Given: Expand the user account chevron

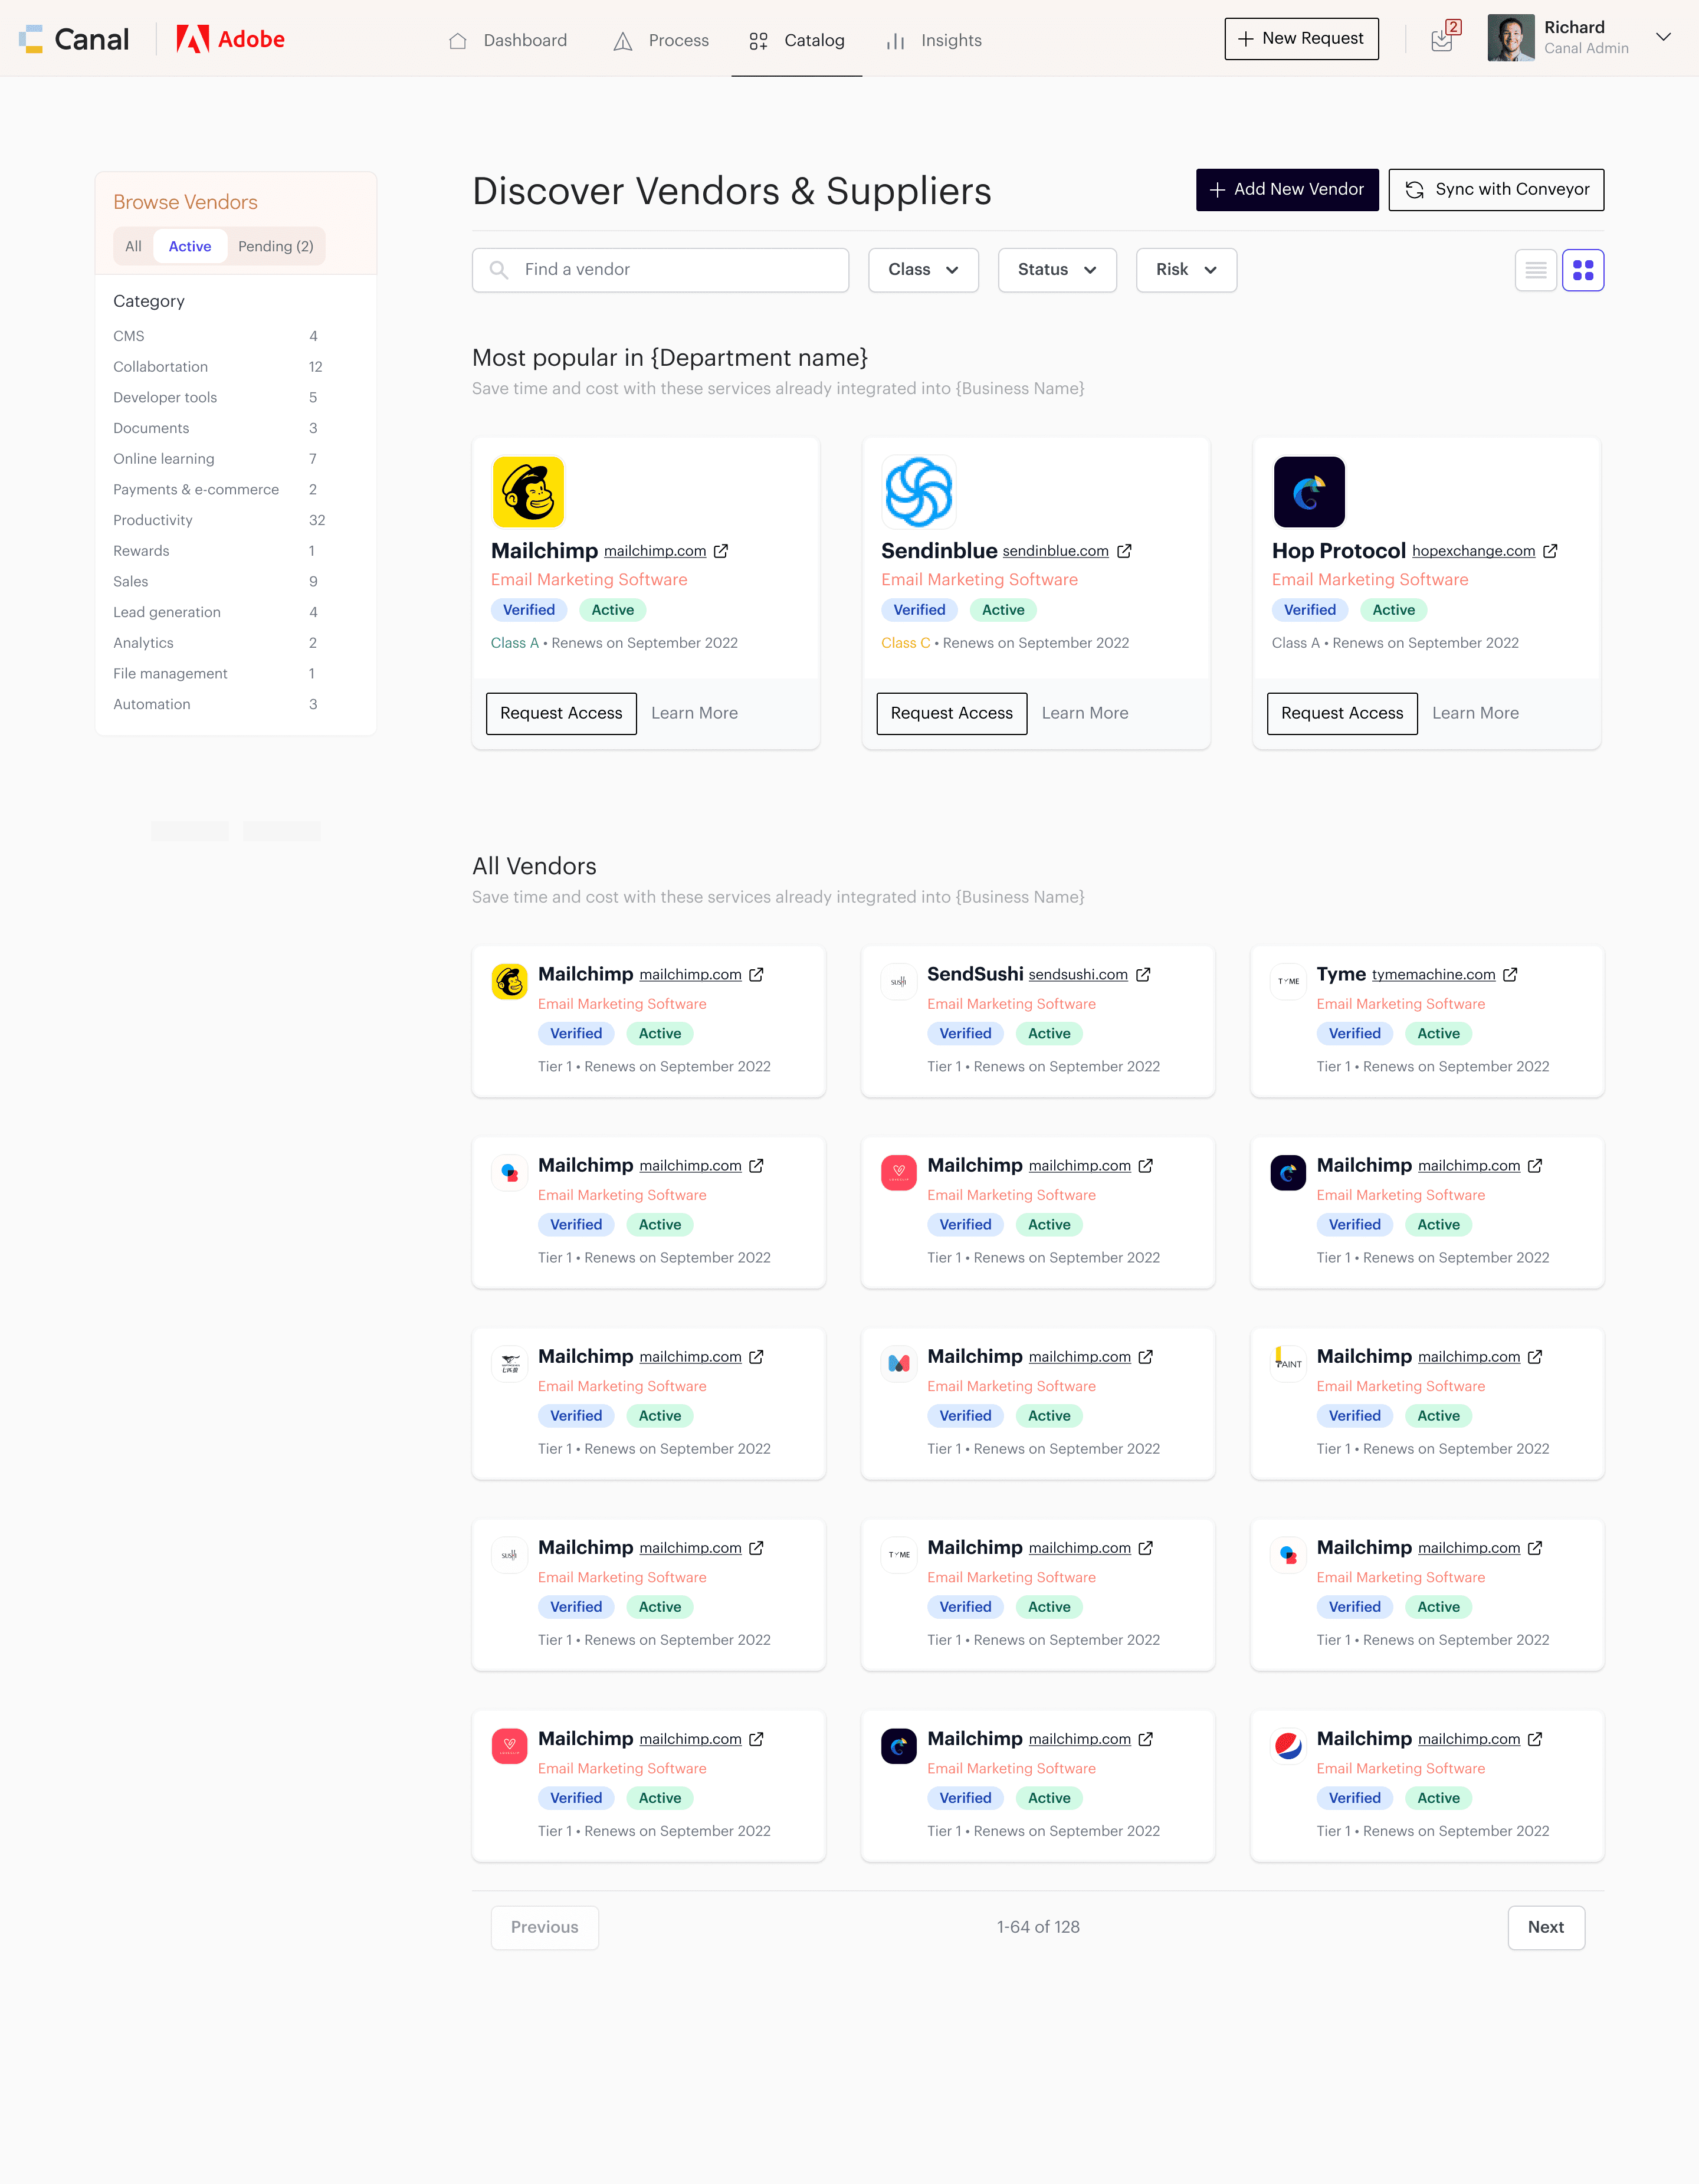Looking at the screenshot, I should (1663, 37).
